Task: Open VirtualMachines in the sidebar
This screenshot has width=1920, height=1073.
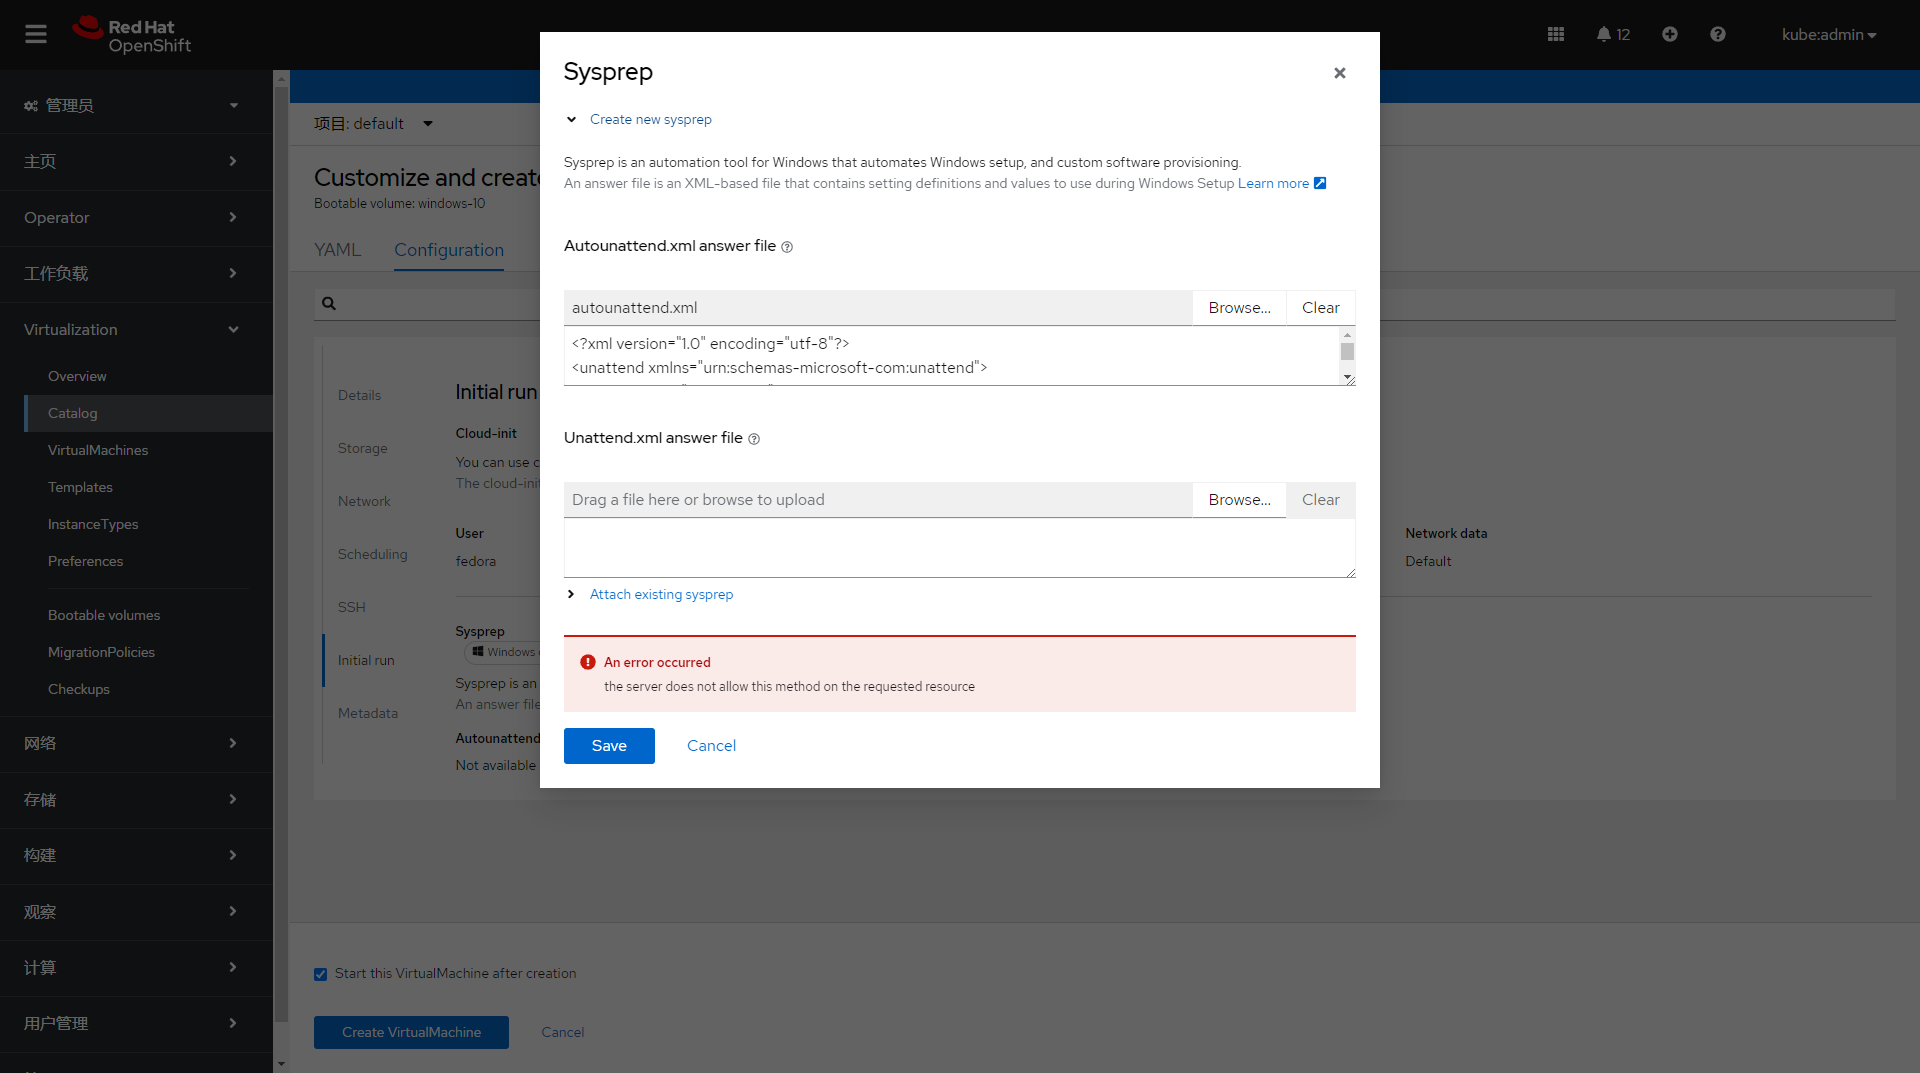Action: [98, 450]
